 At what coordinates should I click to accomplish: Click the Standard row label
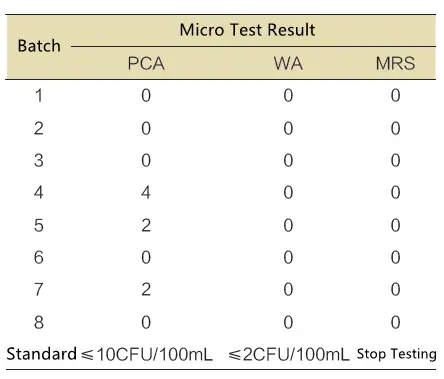pyautogui.click(x=42, y=354)
